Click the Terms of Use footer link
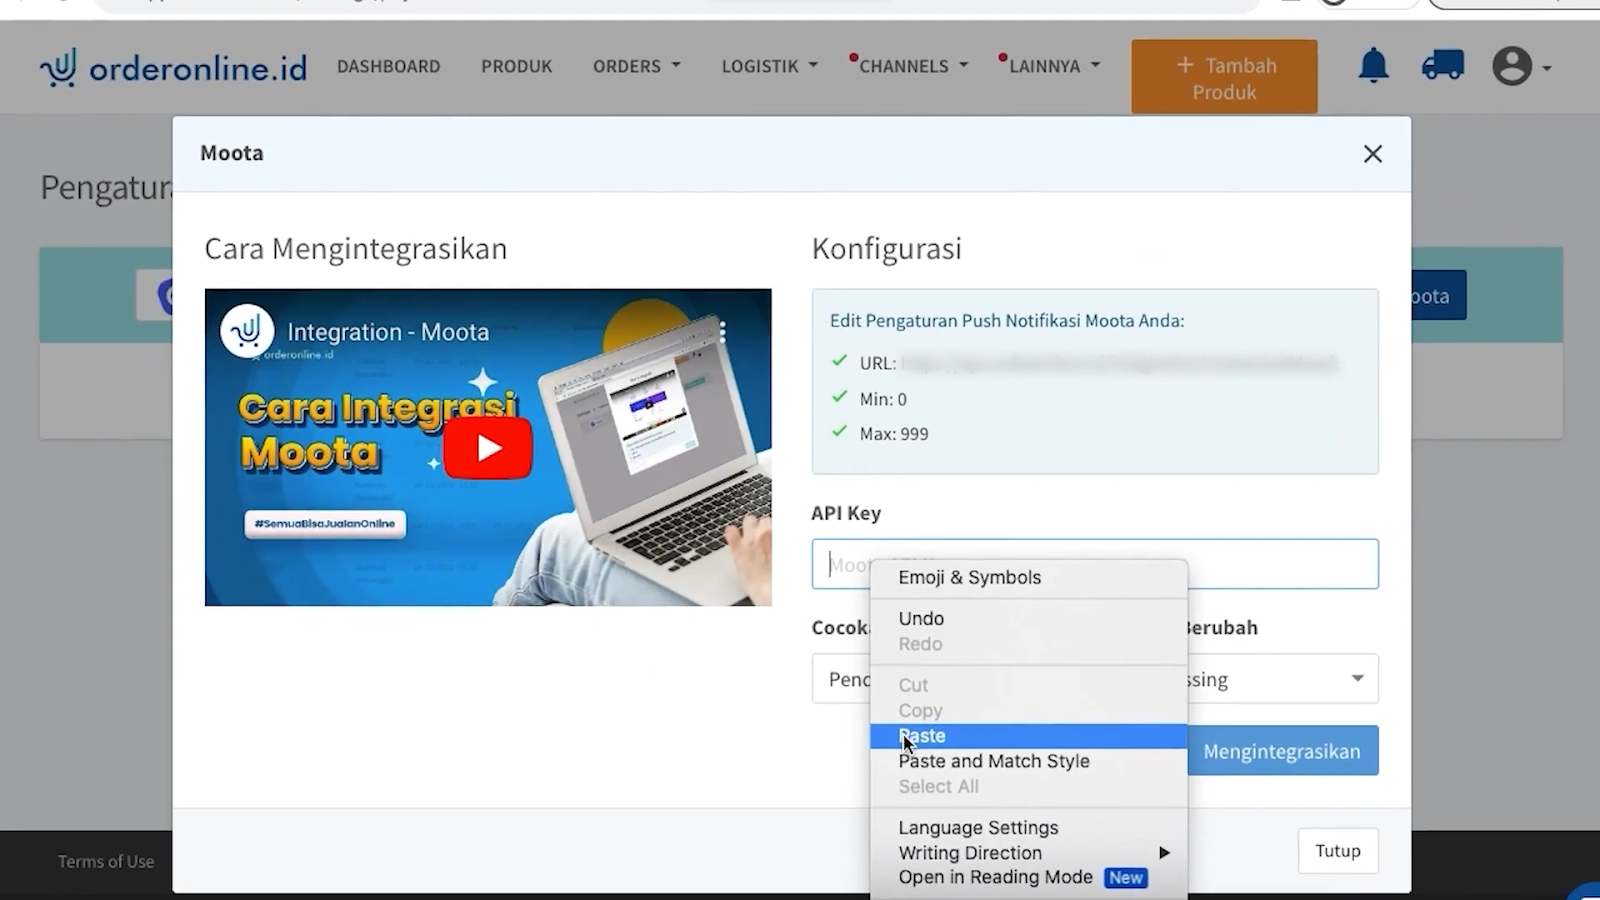 106,862
